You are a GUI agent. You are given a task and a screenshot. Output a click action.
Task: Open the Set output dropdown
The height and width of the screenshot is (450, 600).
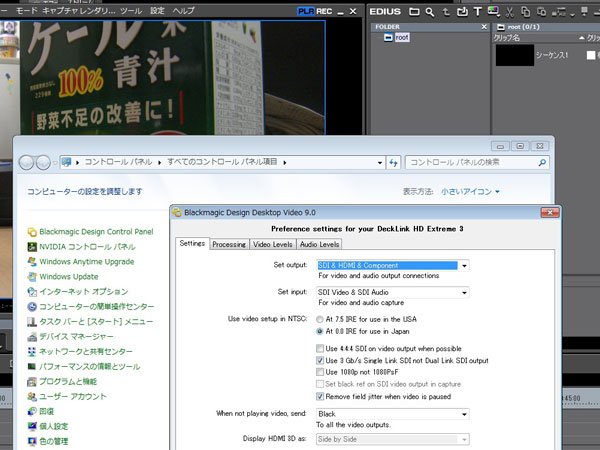click(393, 265)
